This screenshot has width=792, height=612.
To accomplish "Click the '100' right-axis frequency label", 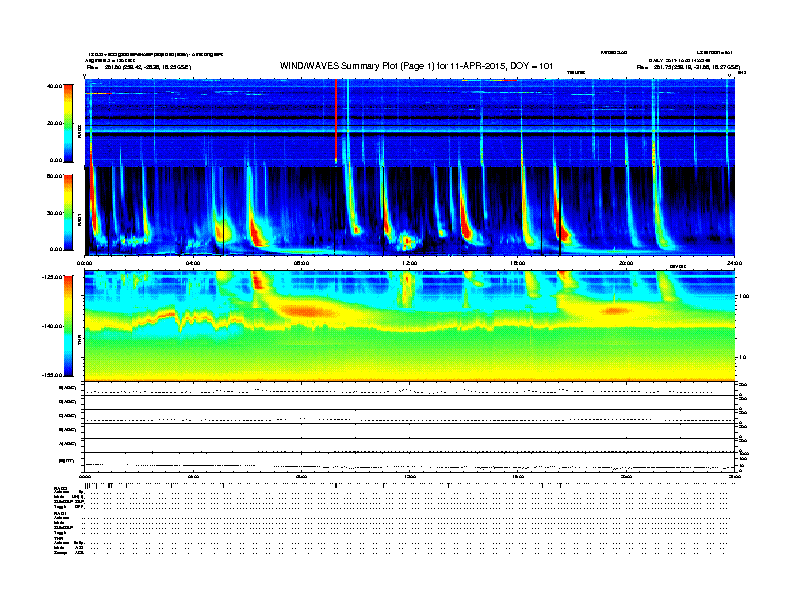I will click(744, 296).
